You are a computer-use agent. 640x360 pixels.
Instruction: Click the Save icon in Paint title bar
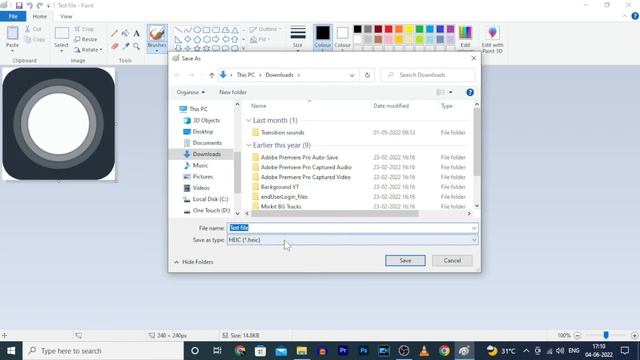(19, 6)
